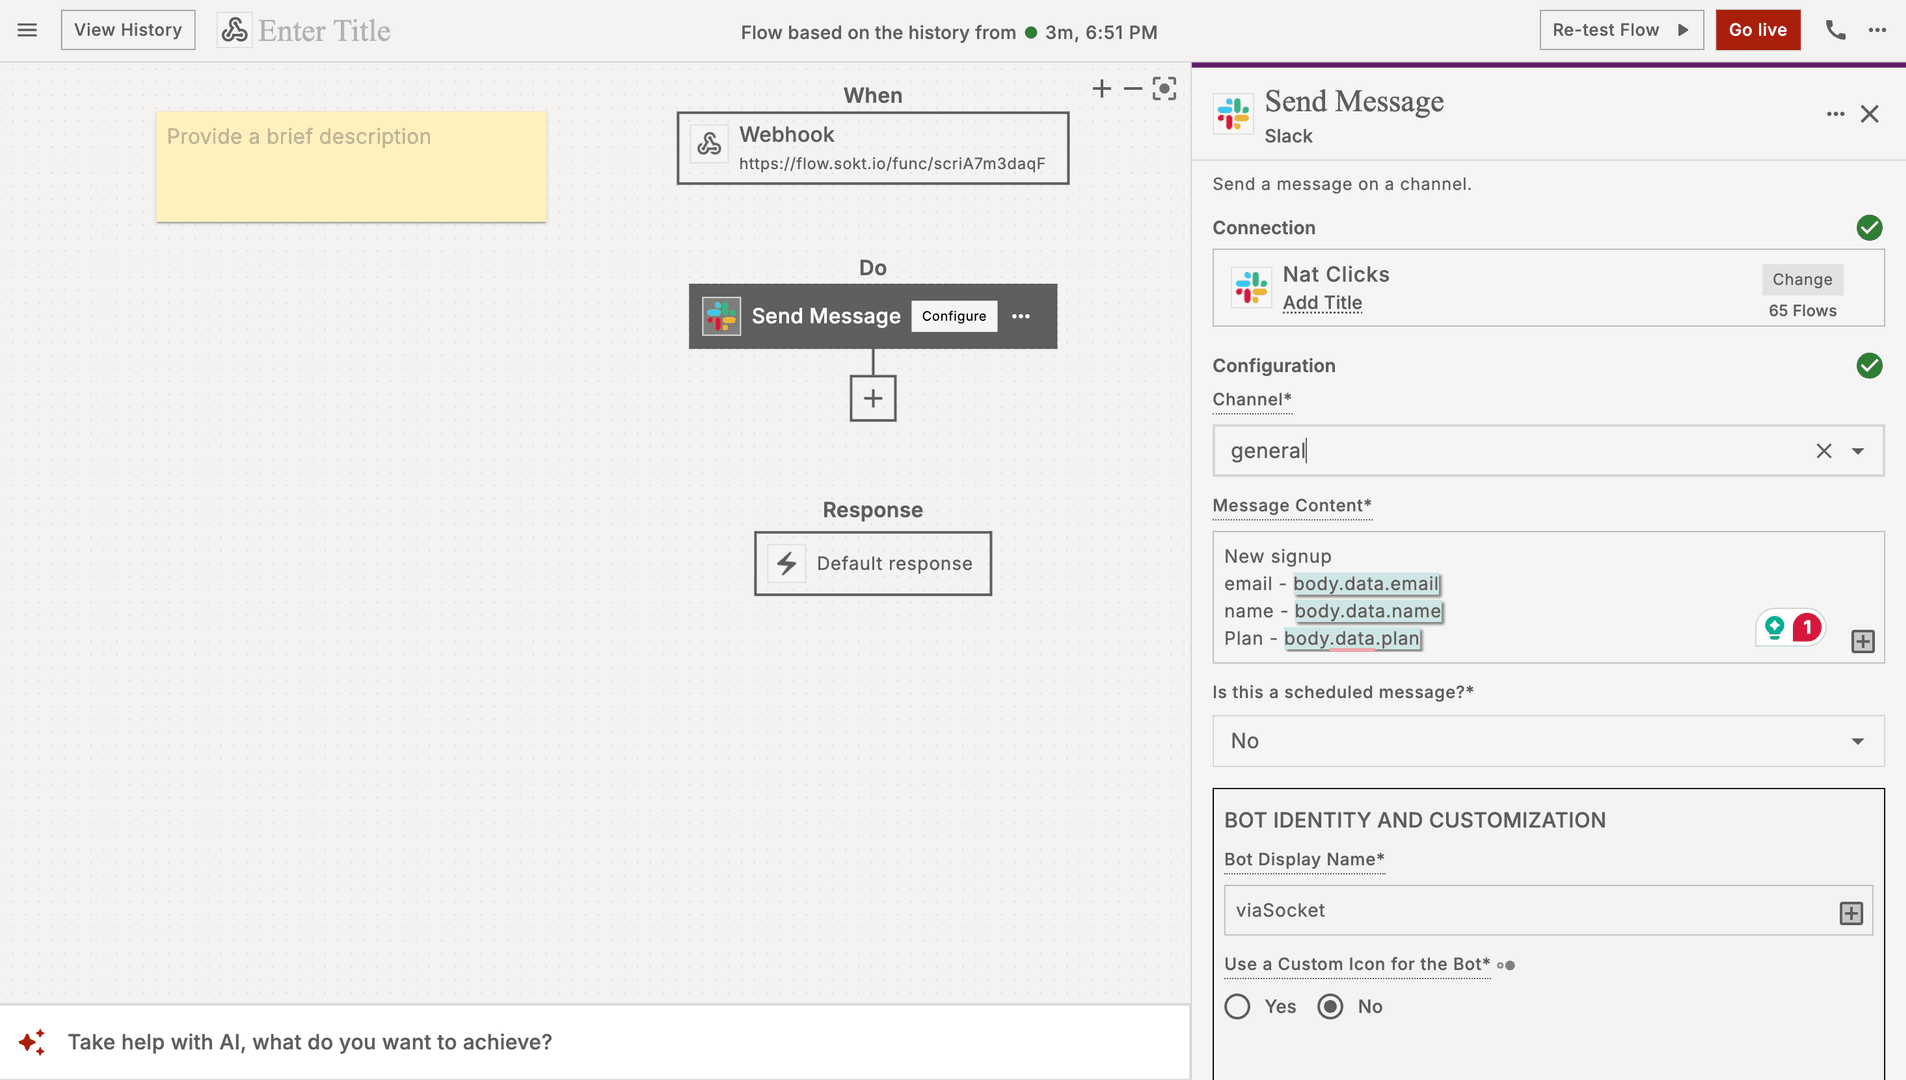The width and height of the screenshot is (1906, 1080).
Task: Open Send Message panel options menu
Action: pos(1835,114)
